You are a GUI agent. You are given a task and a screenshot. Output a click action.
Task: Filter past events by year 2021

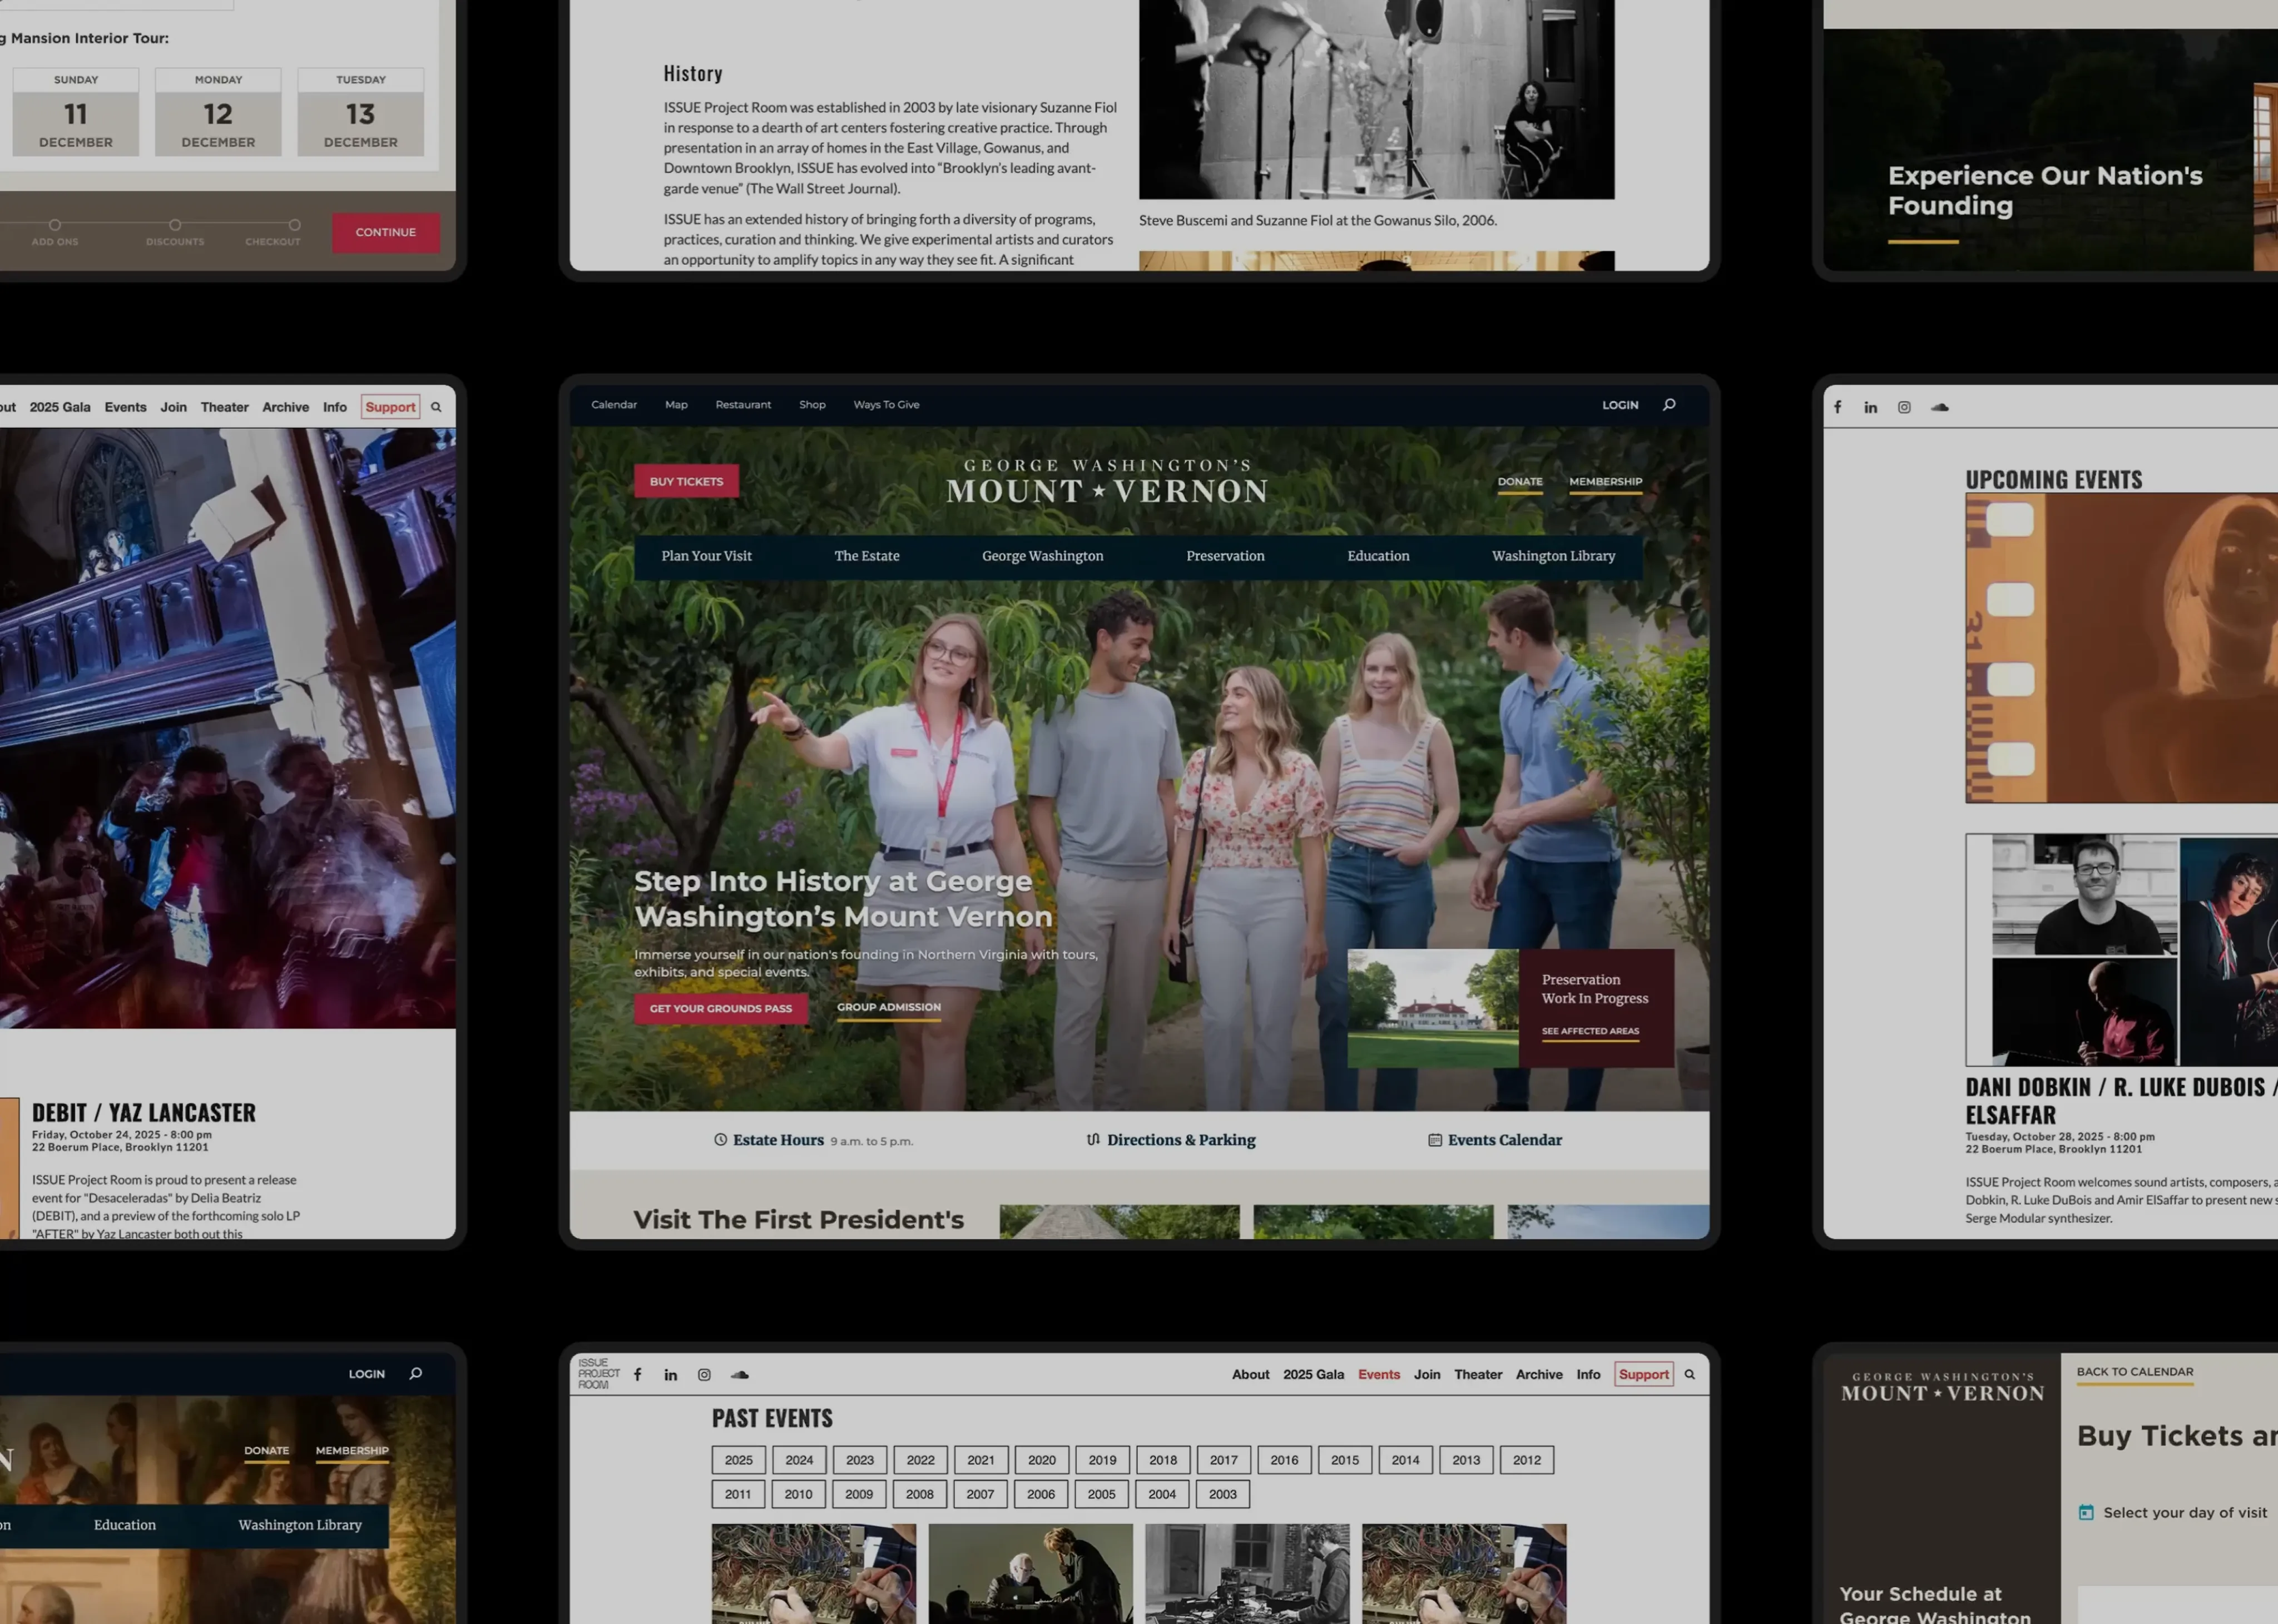click(981, 1460)
